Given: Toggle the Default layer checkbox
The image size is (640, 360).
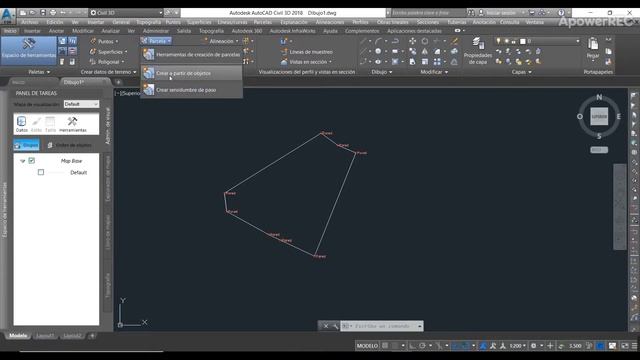Looking at the screenshot, I should tap(41, 172).
